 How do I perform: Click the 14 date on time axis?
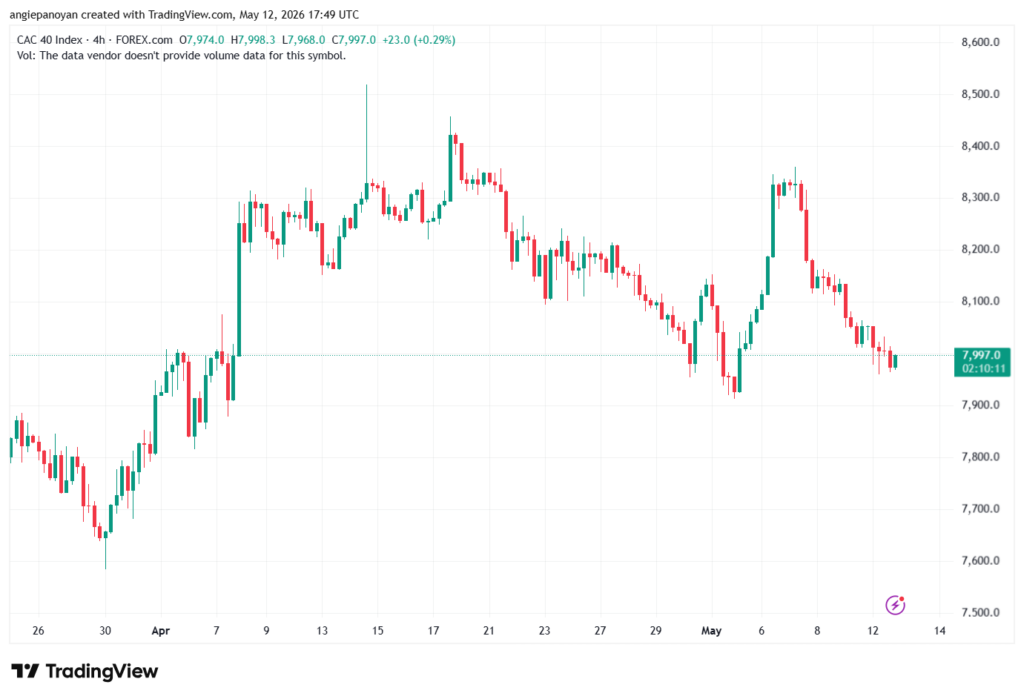pyautogui.click(x=939, y=631)
